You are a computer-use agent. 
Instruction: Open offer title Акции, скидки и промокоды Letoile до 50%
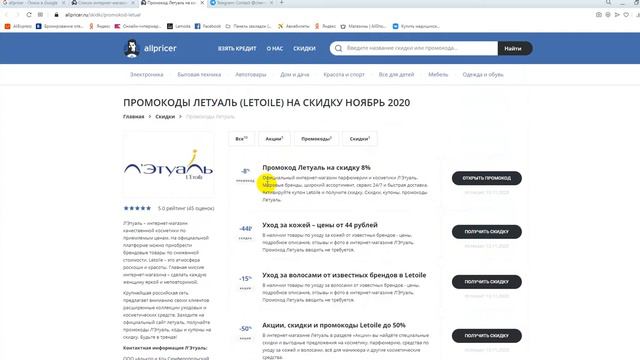tap(334, 325)
